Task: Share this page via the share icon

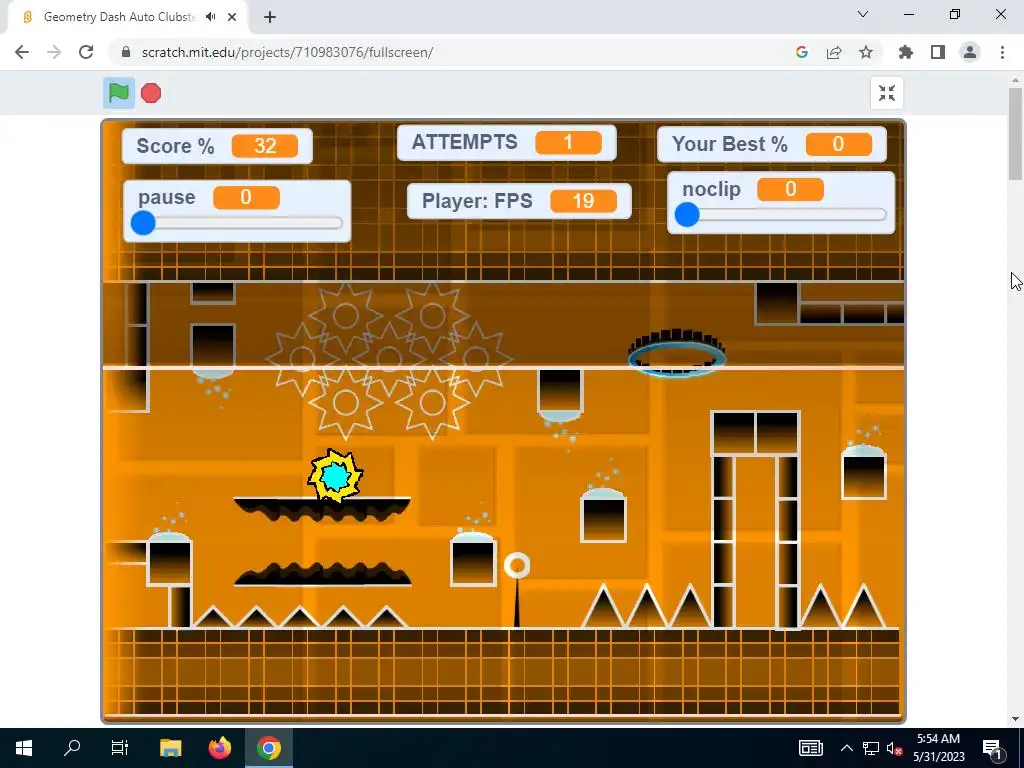Action: pos(834,52)
